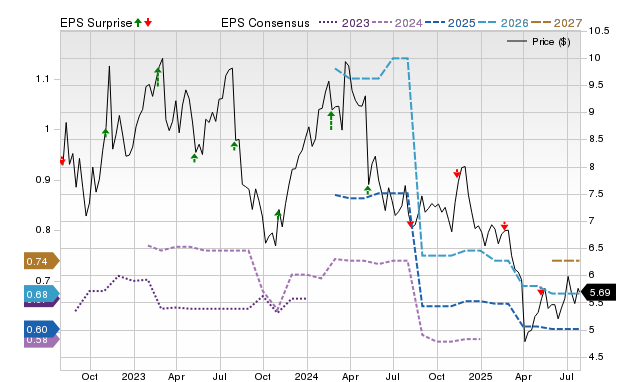Click the green surprise arrow near May 2024

click(368, 190)
